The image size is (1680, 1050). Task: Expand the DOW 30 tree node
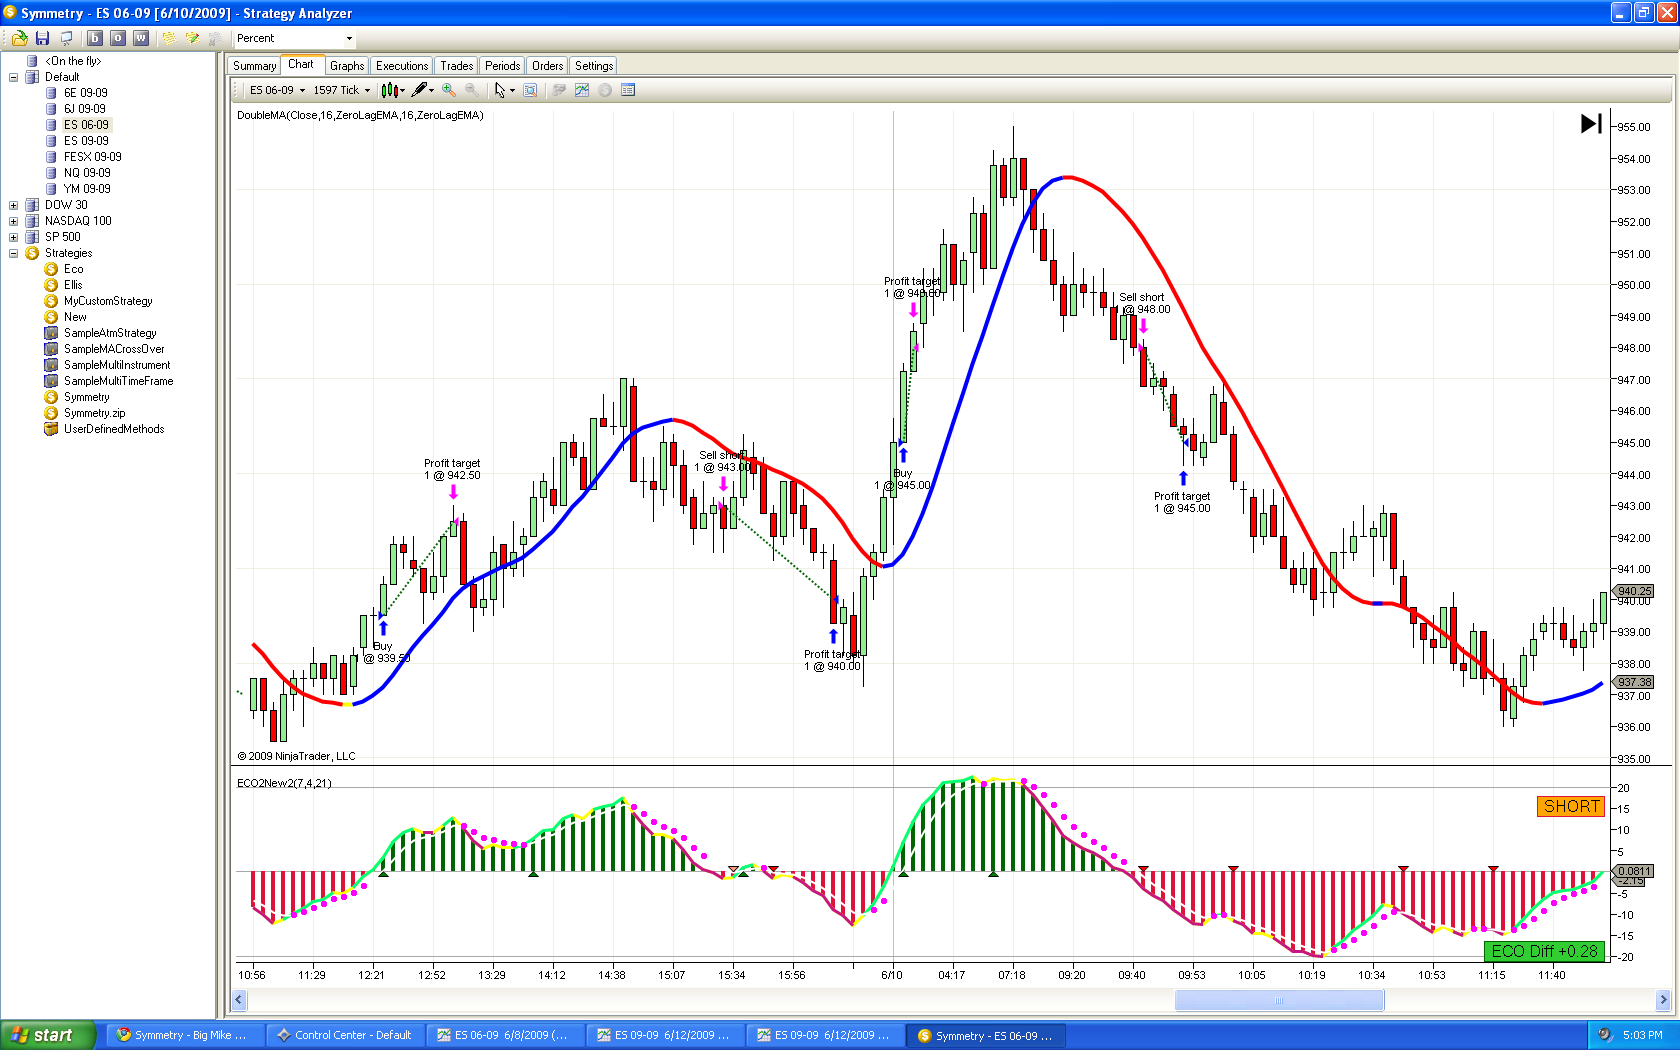(x=14, y=205)
